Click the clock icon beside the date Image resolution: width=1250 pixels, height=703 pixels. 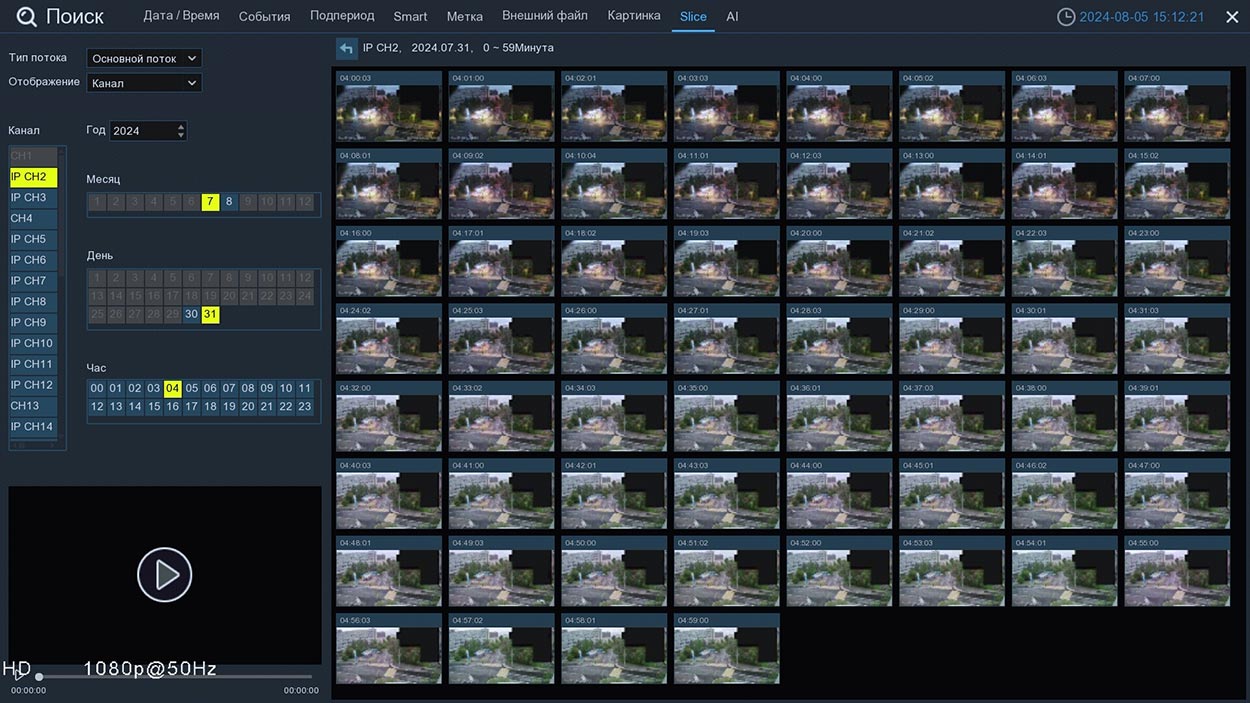[1066, 17]
